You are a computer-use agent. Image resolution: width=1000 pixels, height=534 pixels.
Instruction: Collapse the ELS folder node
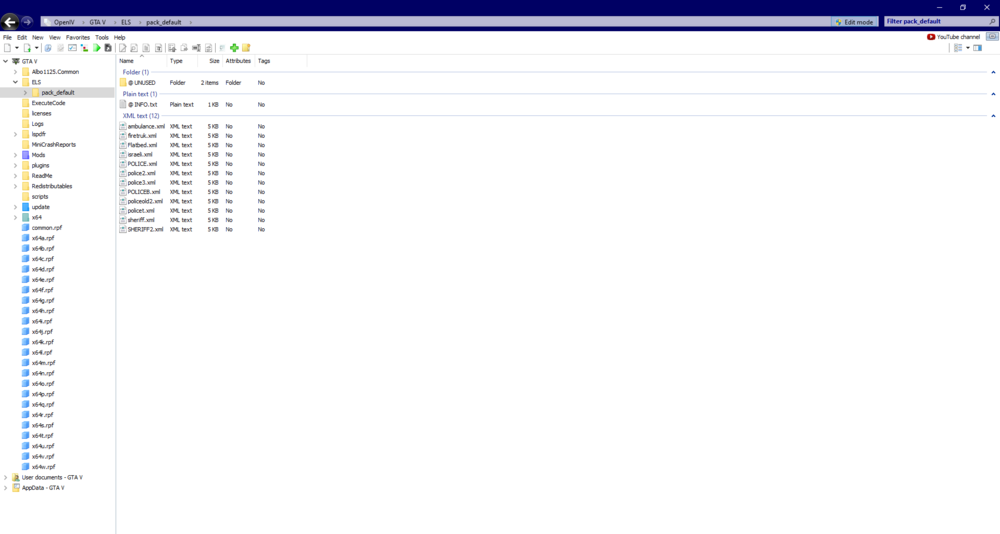pyautogui.click(x=16, y=82)
